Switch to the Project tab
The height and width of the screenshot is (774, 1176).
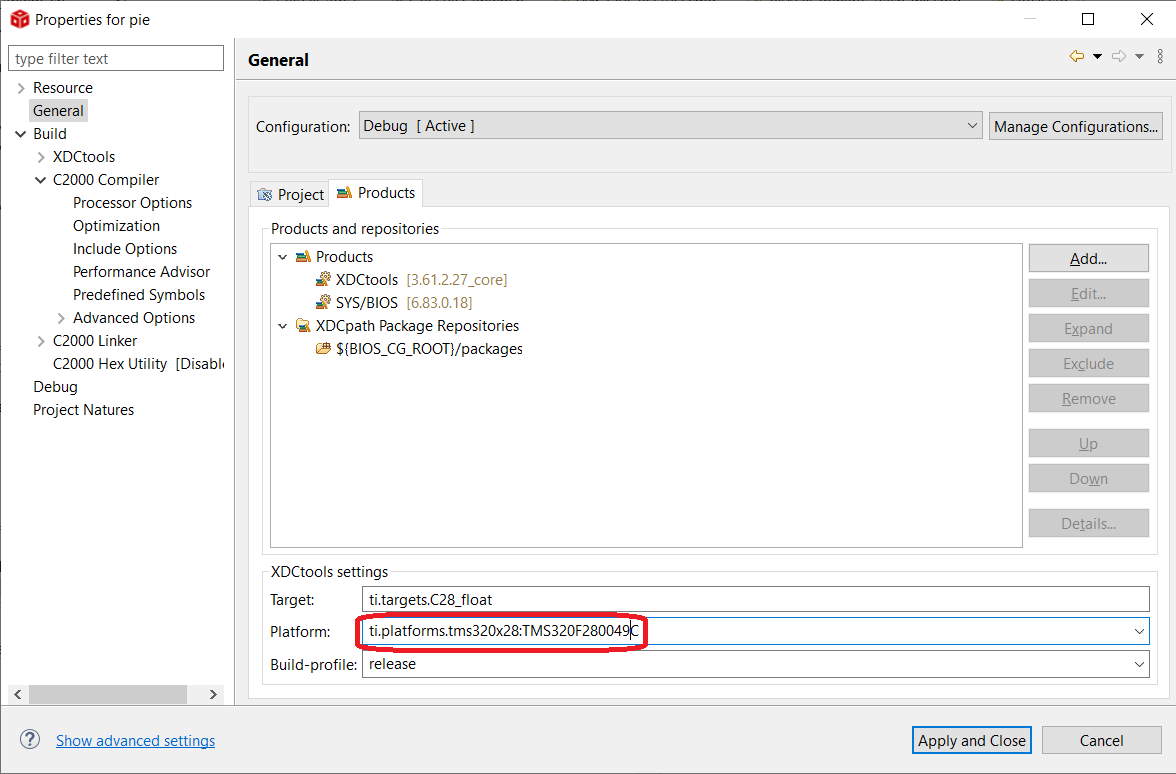(290, 194)
